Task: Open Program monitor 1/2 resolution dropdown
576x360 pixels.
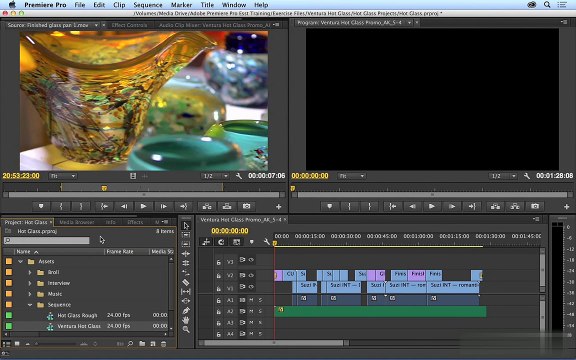Action: click(503, 176)
